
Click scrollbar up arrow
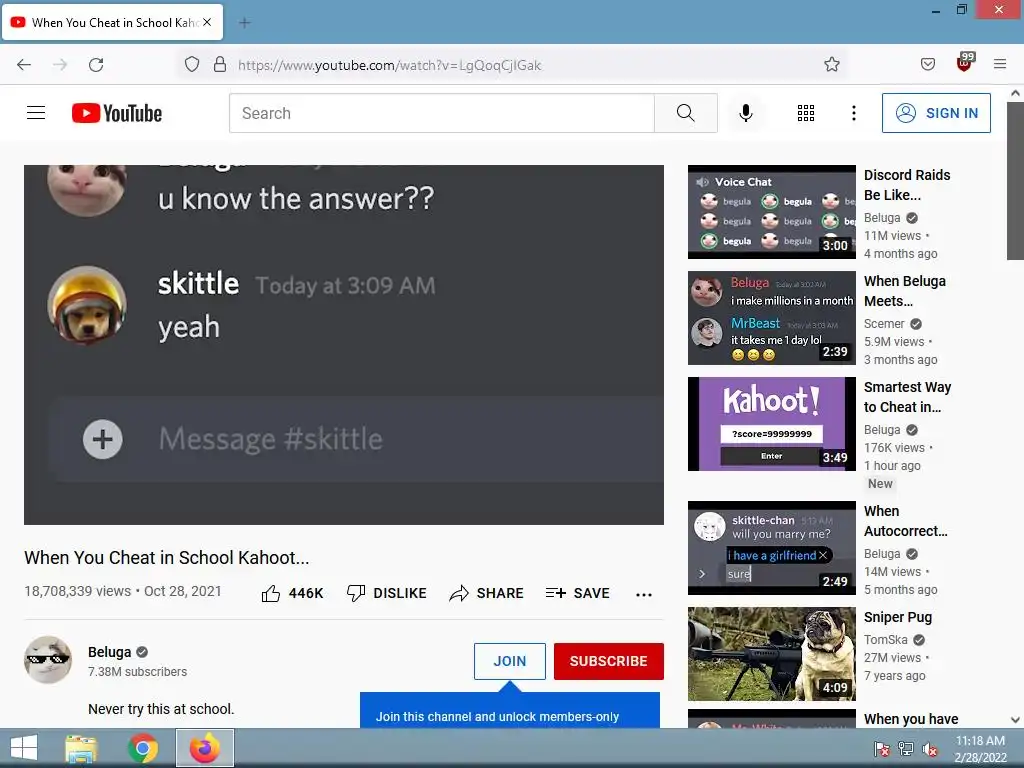click(x=1015, y=93)
